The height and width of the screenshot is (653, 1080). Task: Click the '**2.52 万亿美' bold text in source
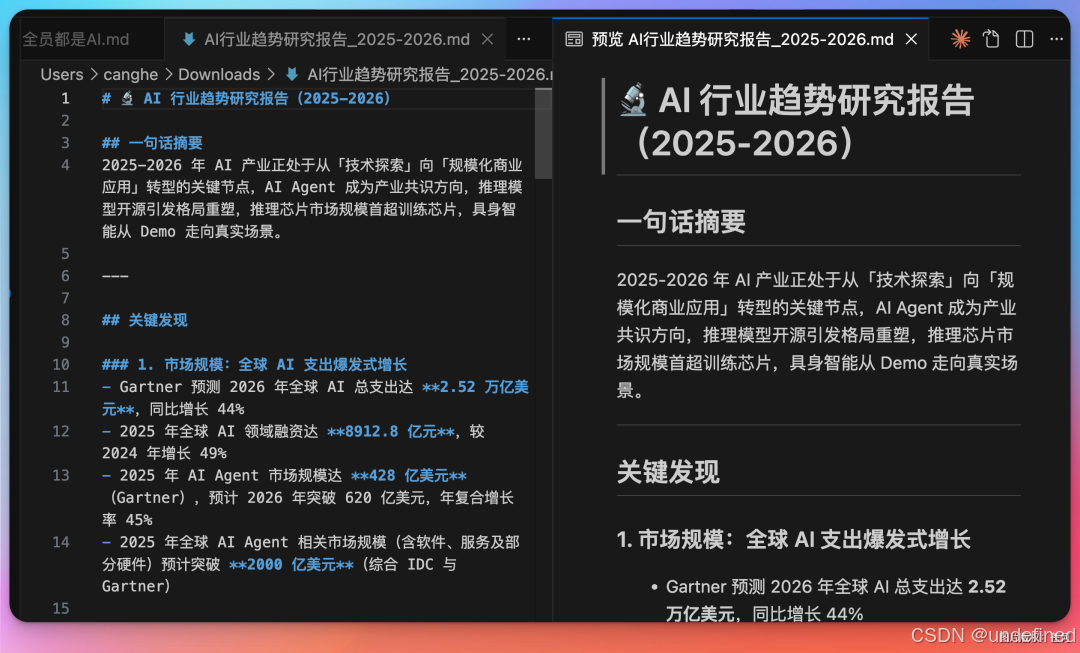point(475,386)
